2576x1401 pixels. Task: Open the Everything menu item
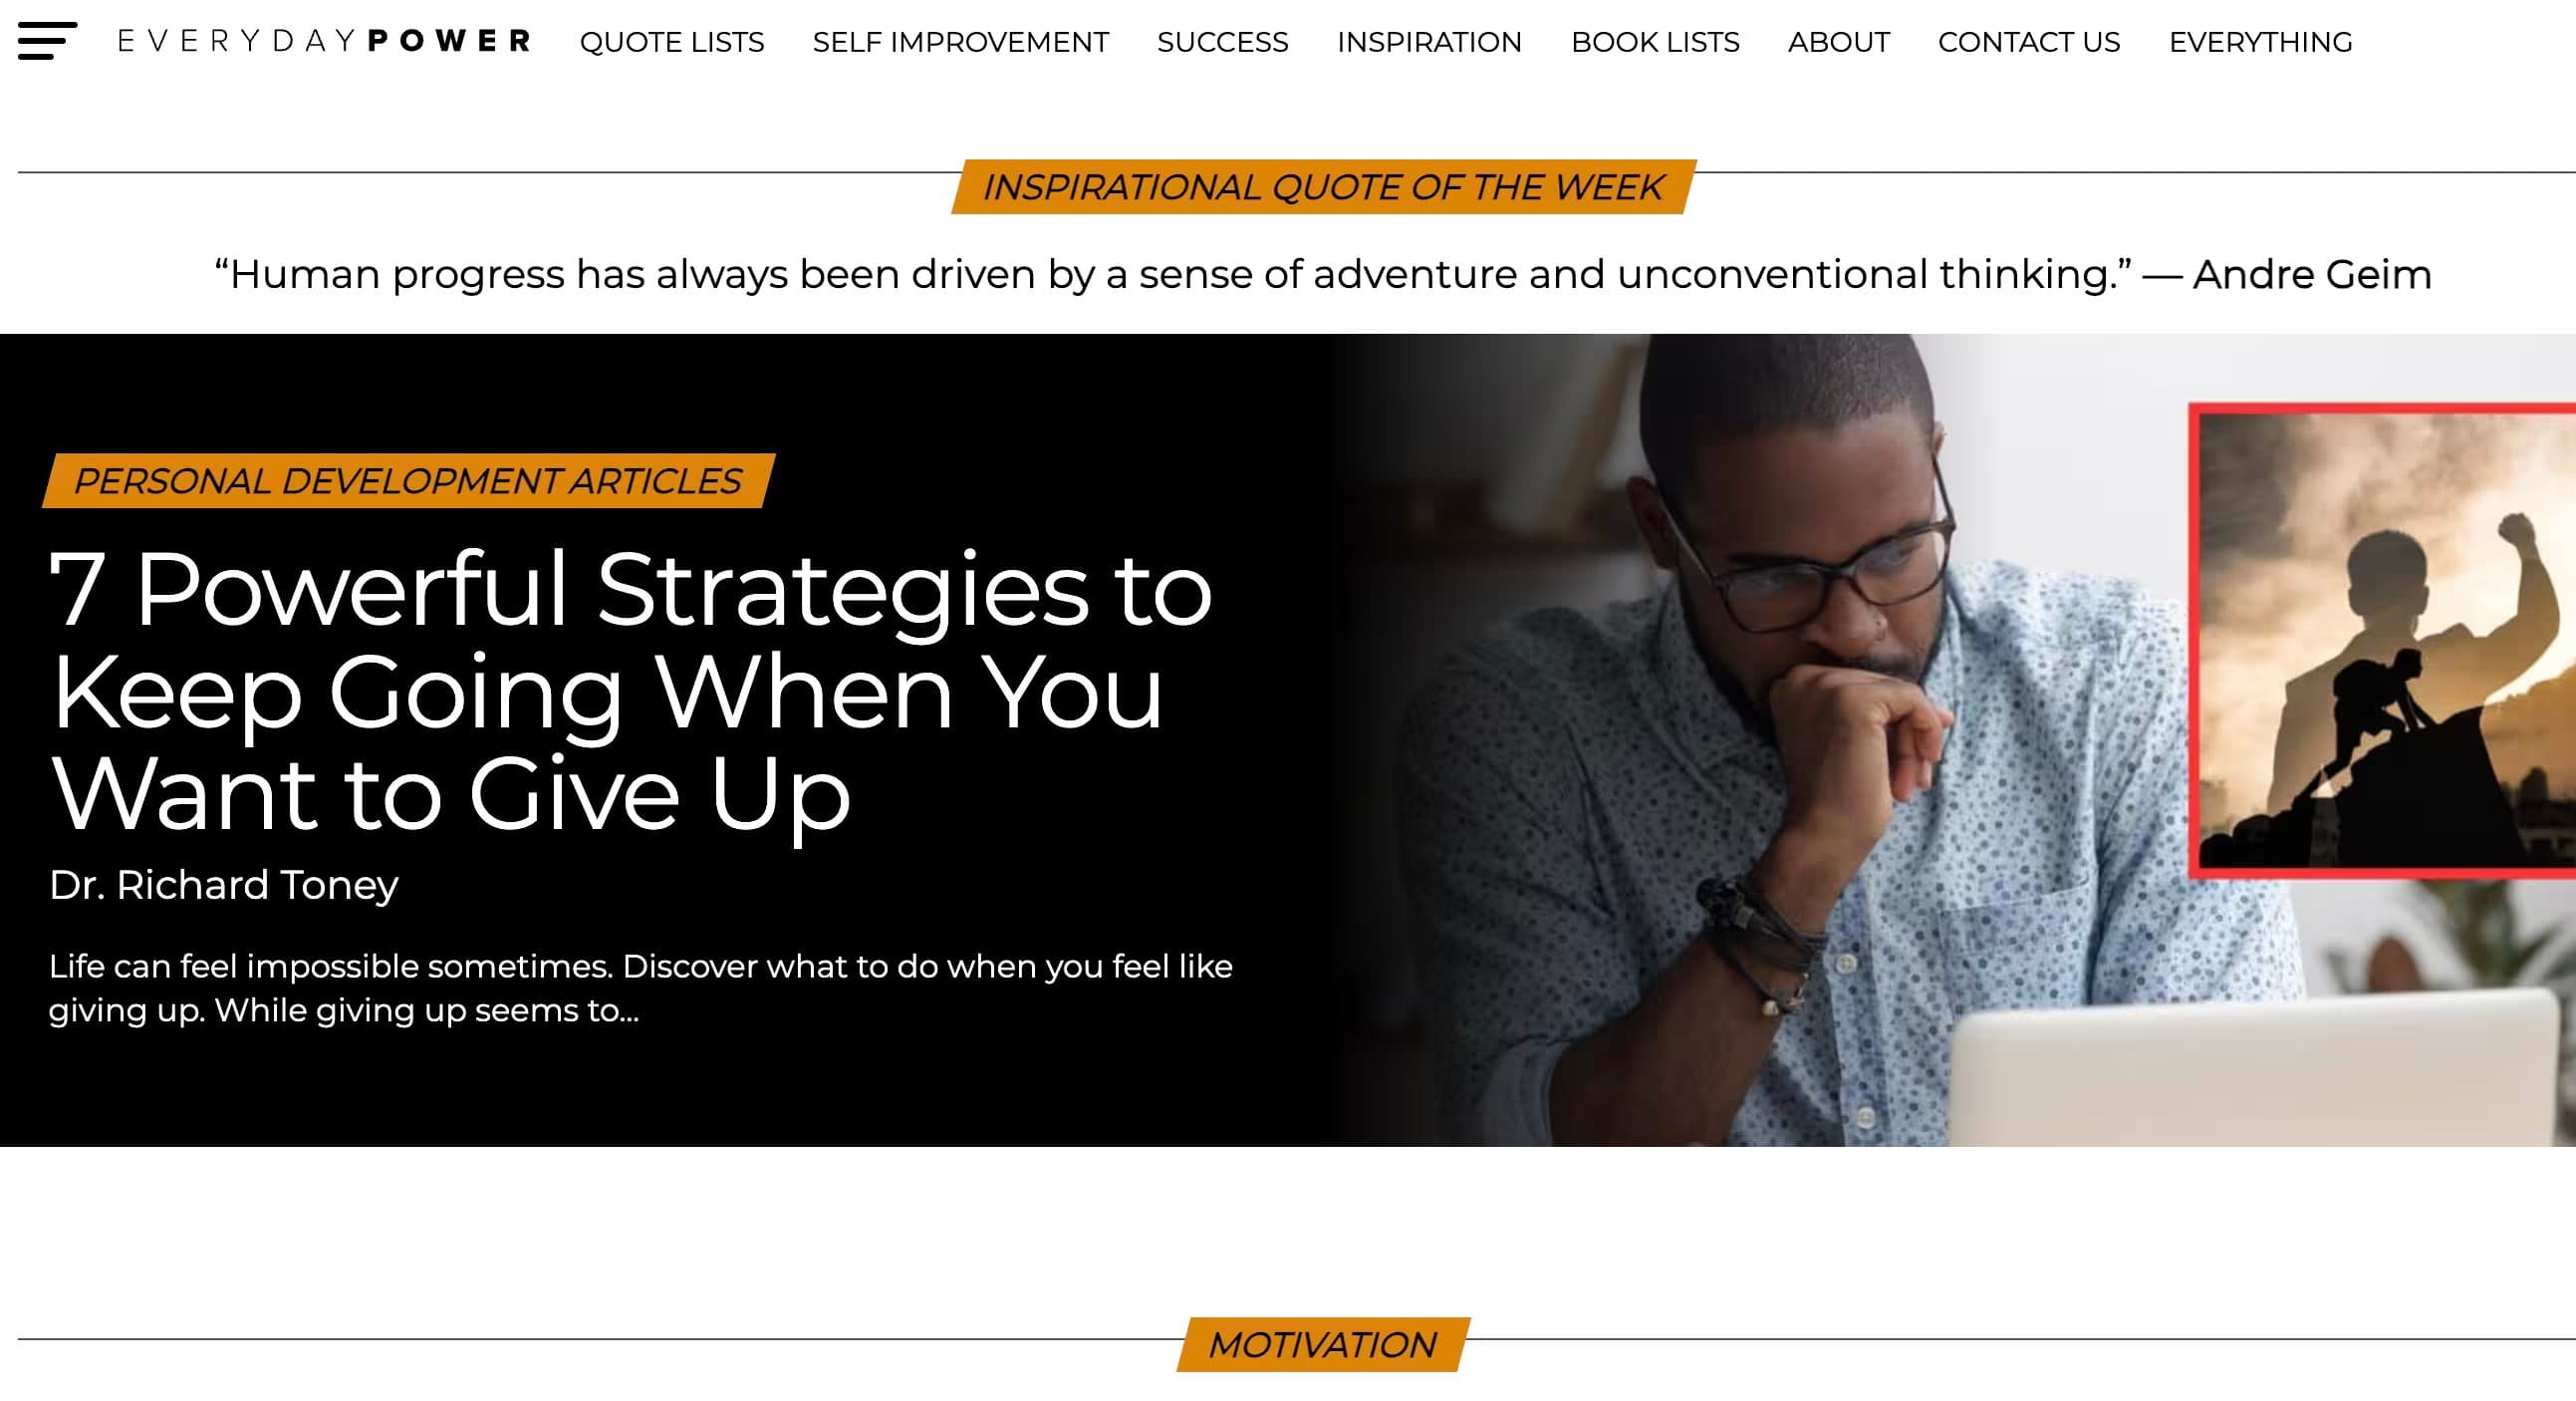[2260, 42]
